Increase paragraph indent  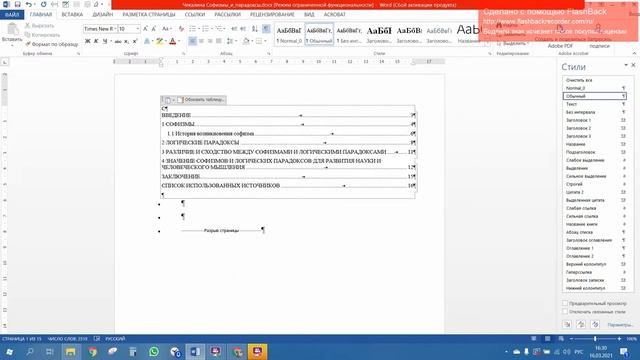point(243,29)
